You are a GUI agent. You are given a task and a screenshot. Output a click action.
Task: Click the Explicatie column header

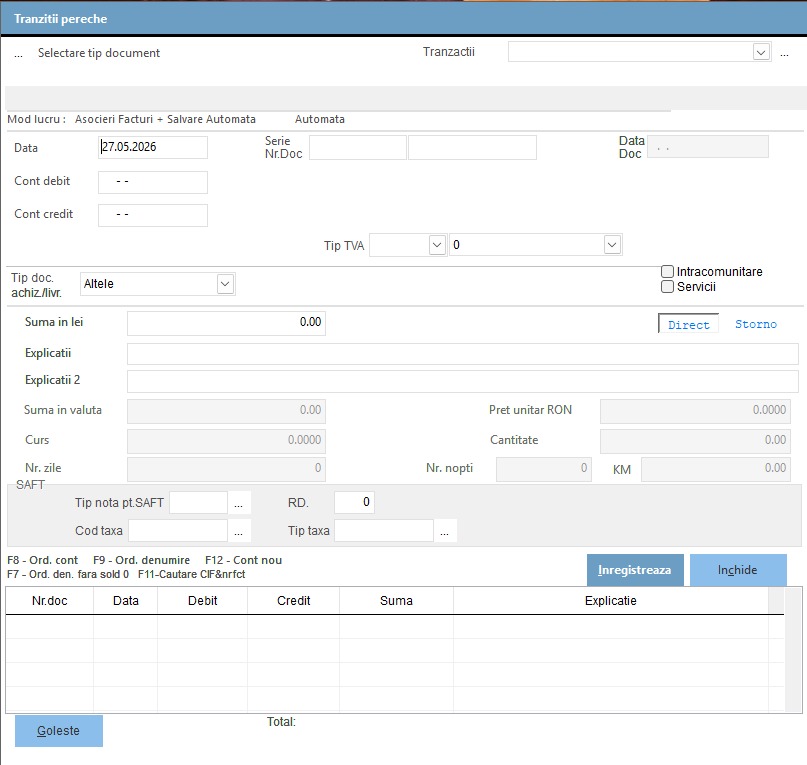611,601
